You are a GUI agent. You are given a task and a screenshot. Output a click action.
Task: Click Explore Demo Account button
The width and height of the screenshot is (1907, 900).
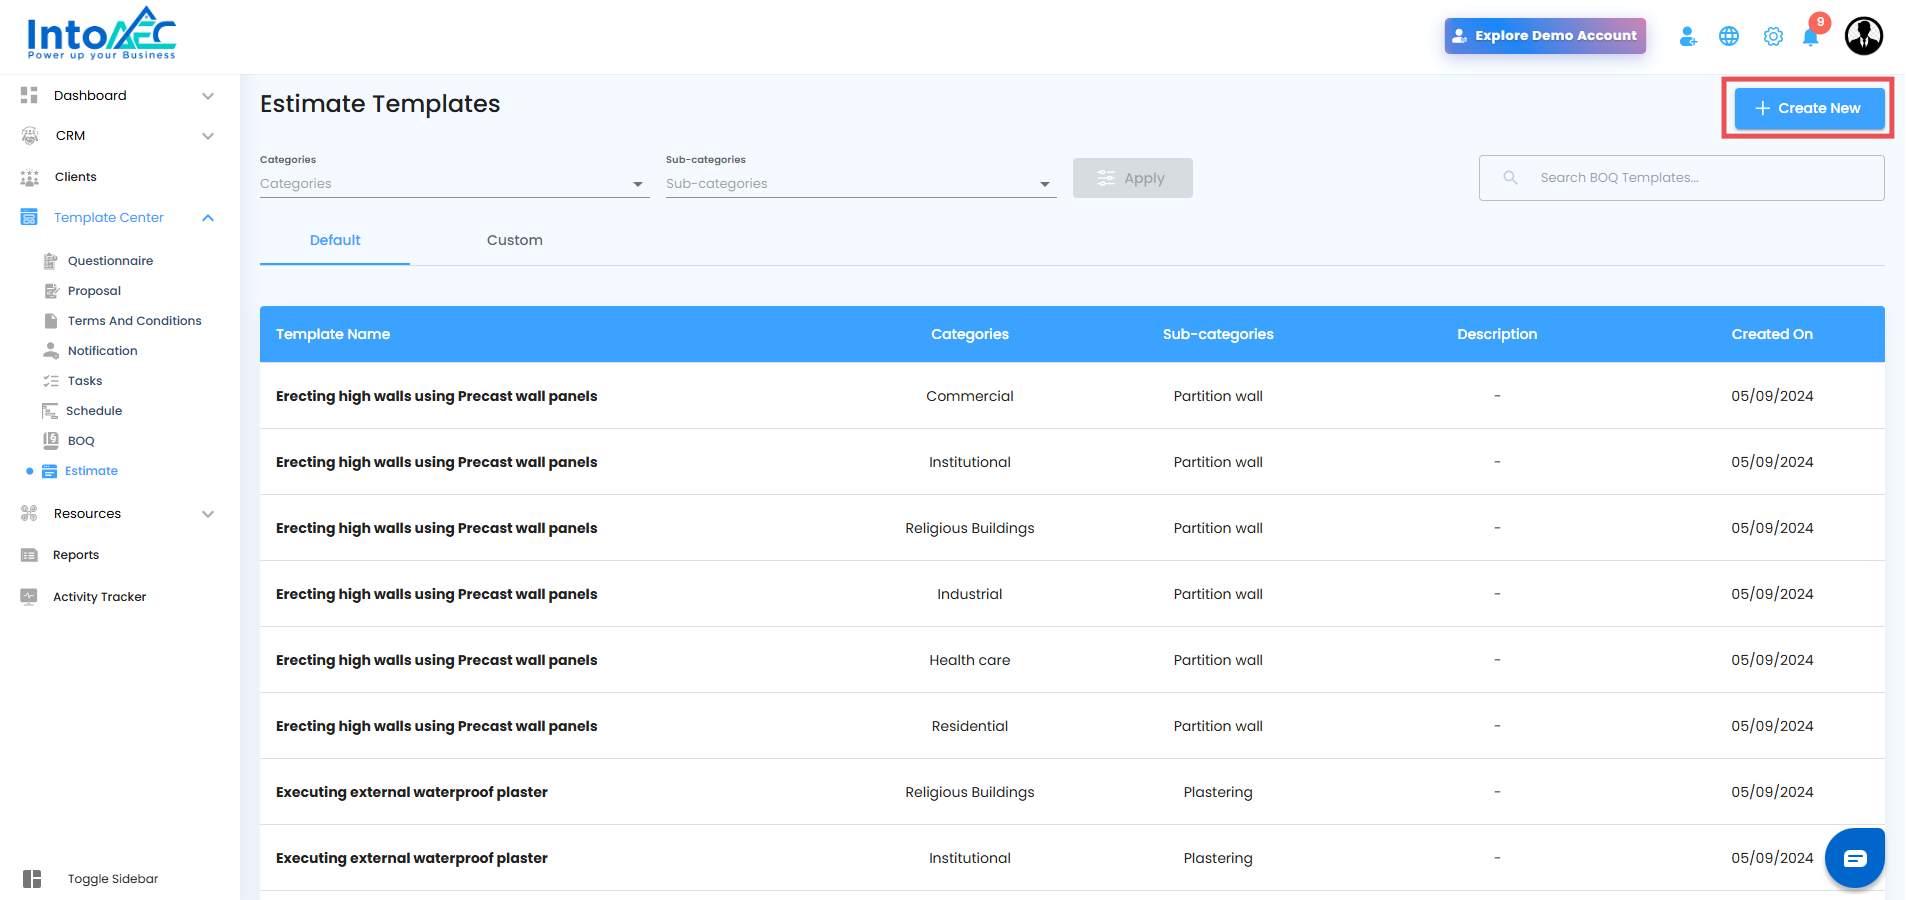coord(1545,36)
